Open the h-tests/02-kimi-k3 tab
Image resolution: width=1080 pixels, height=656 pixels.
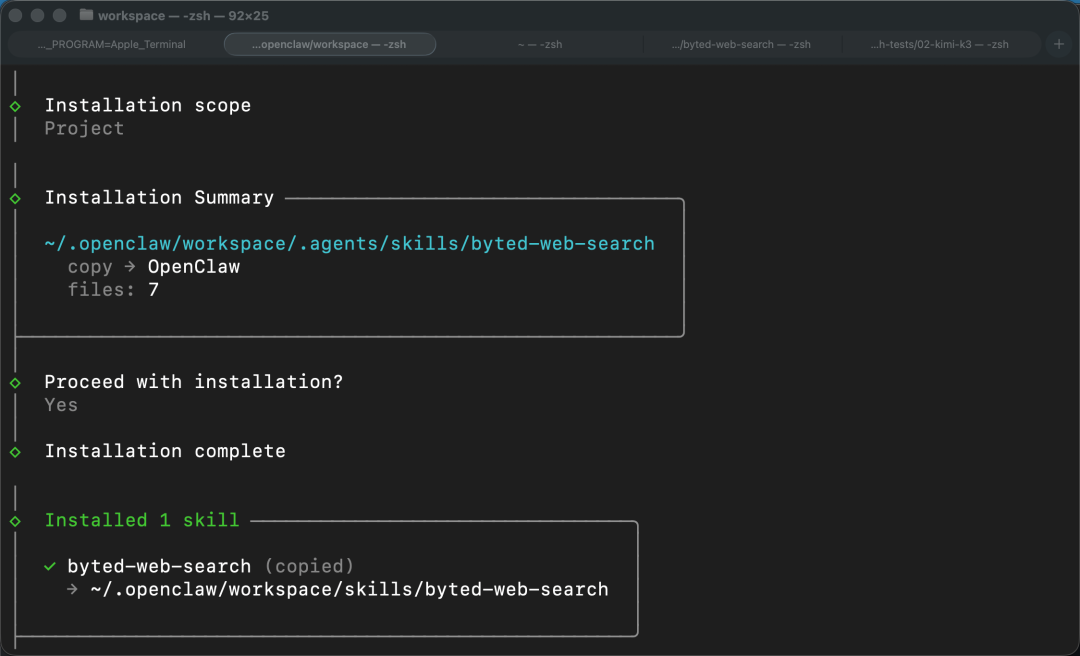coord(939,44)
